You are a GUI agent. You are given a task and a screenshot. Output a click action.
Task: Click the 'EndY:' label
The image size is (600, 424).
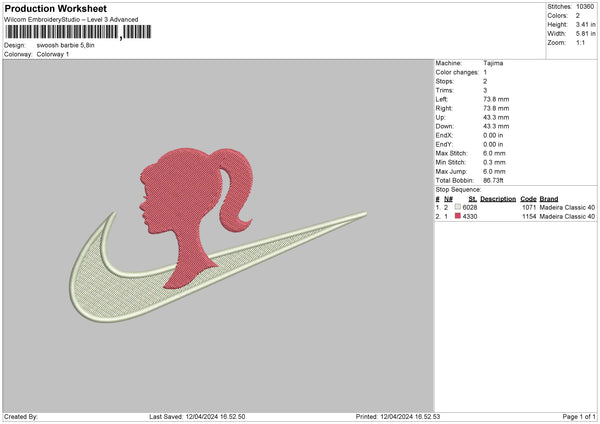444,145
